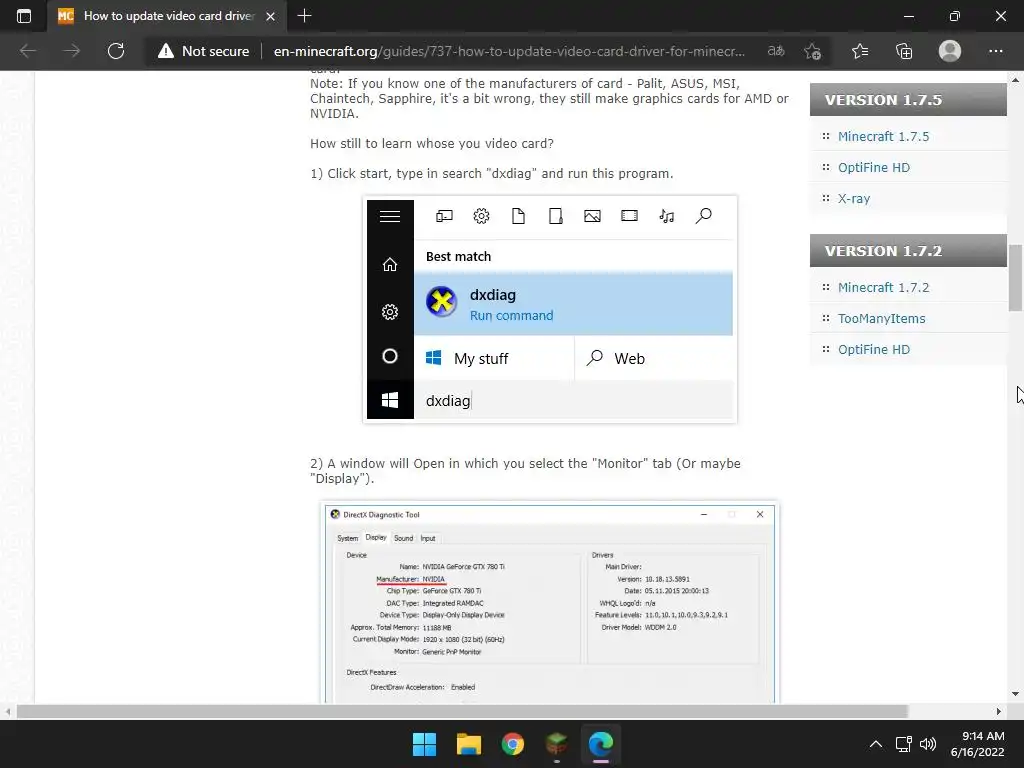Open network status tray icon

904,744
